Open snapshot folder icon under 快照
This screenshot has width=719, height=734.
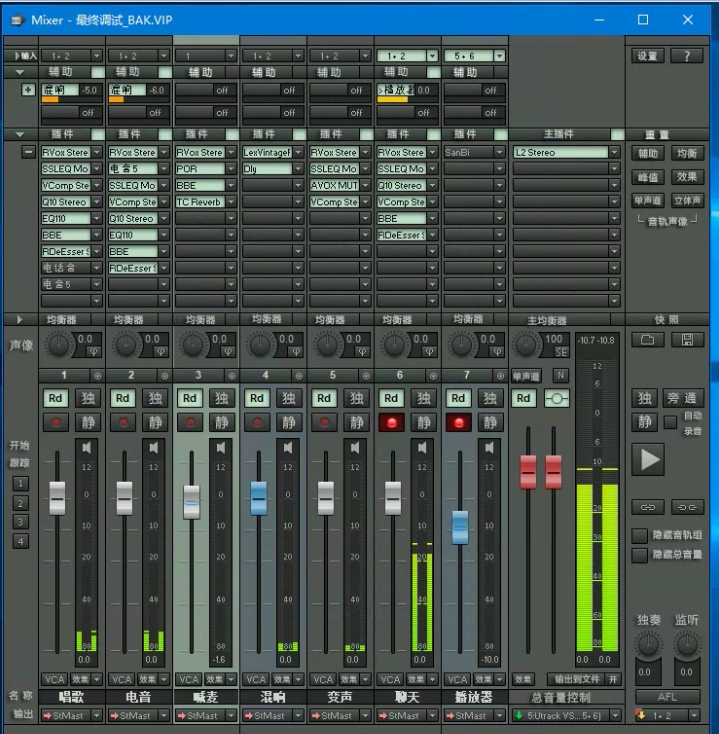point(647,339)
